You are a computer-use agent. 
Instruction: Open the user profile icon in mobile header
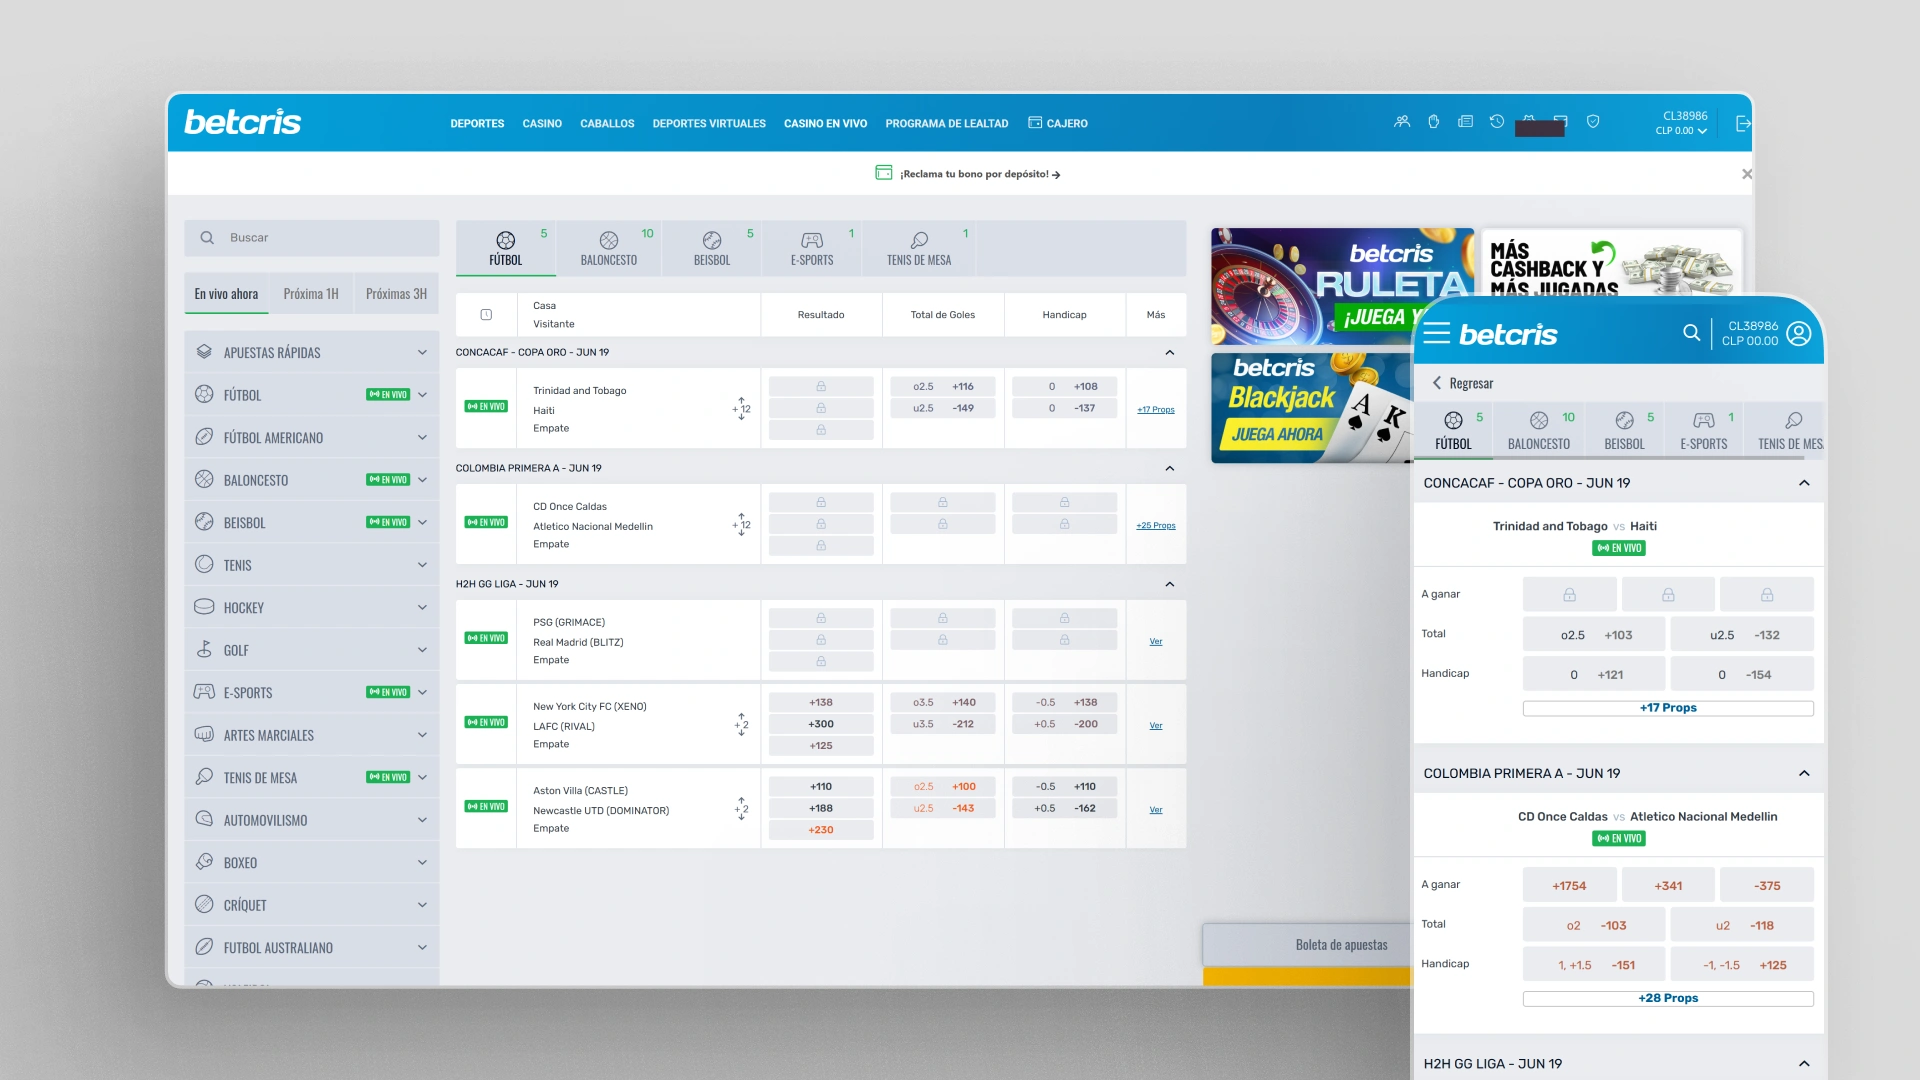pyautogui.click(x=1799, y=333)
